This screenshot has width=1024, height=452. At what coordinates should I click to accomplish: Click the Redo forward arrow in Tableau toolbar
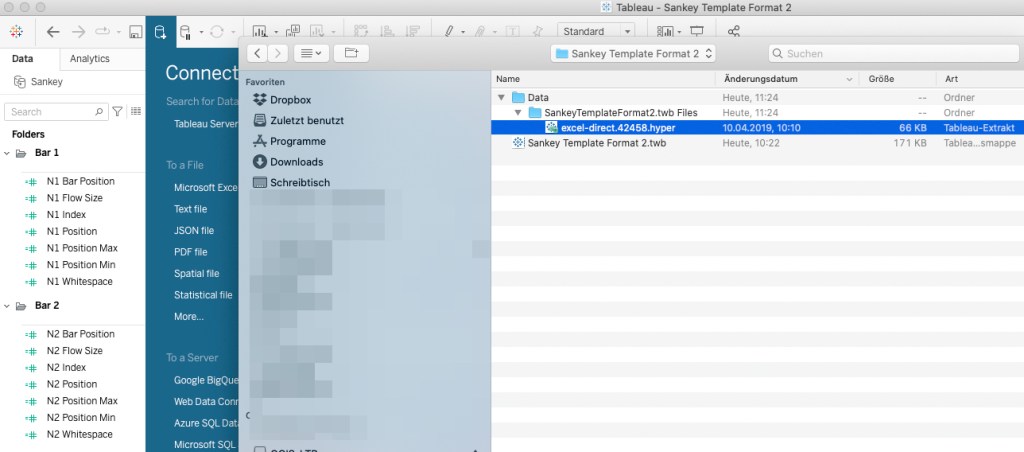pos(78,31)
